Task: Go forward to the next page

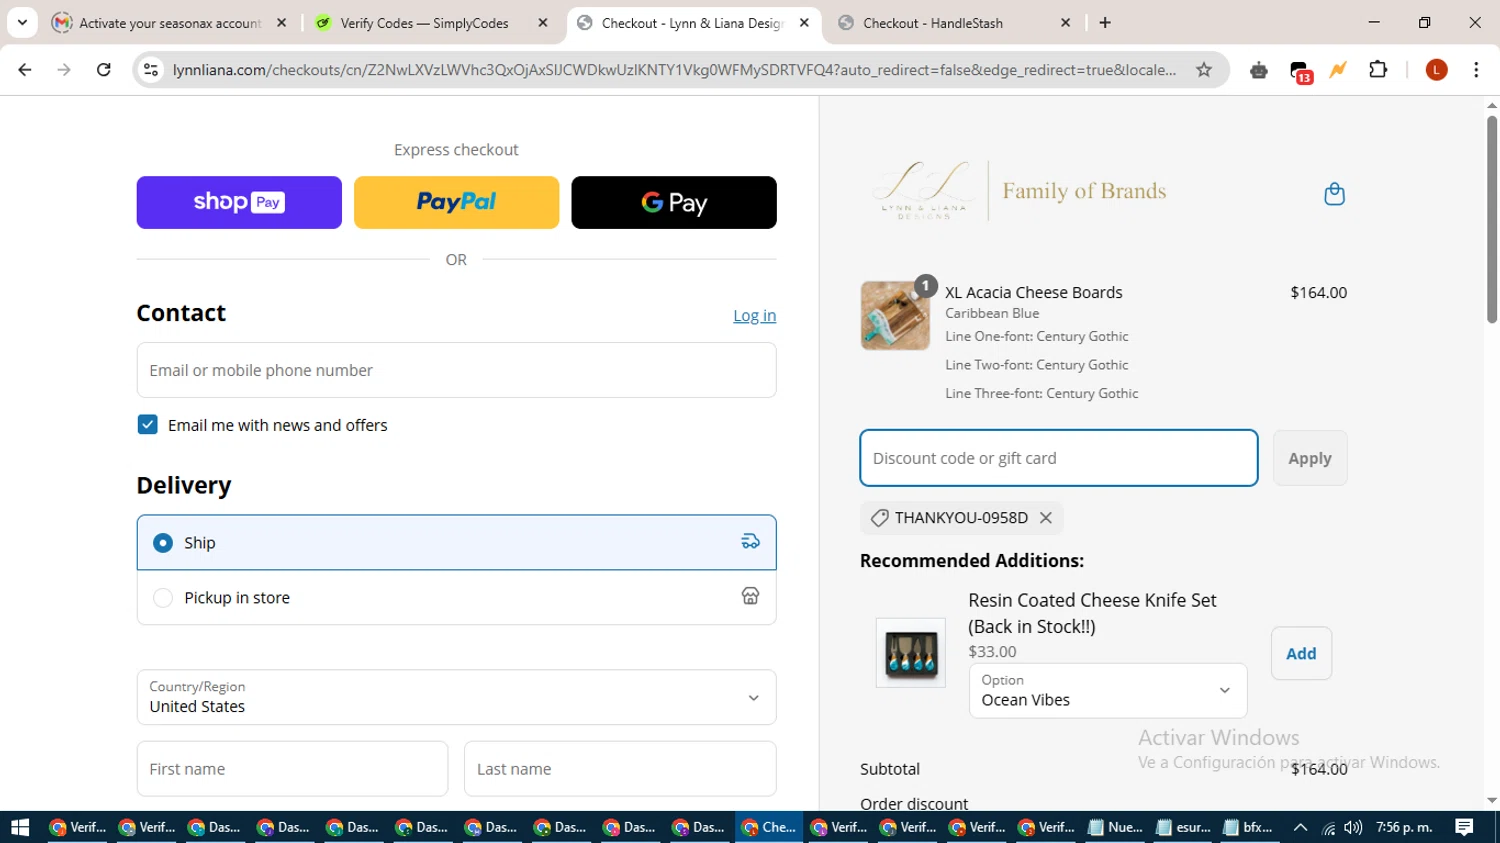Action: pyautogui.click(x=64, y=70)
